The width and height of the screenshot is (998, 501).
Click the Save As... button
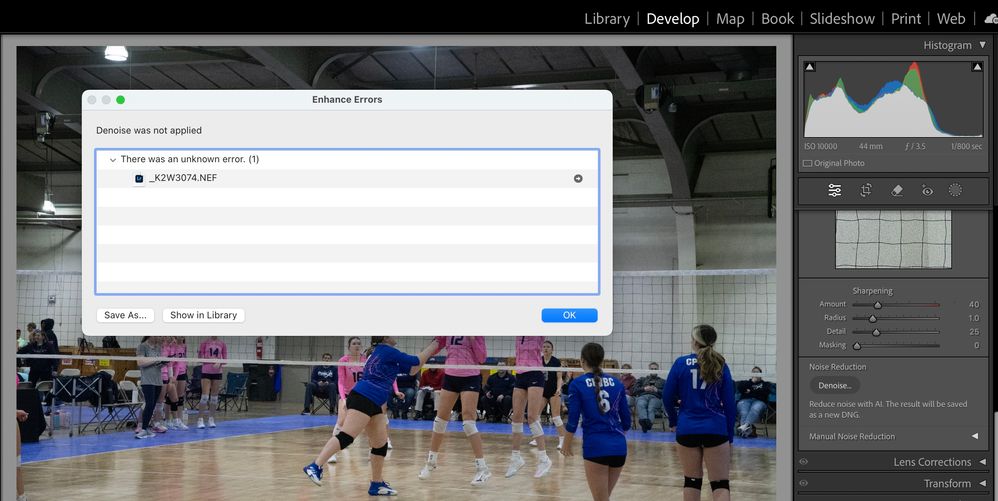pos(125,315)
